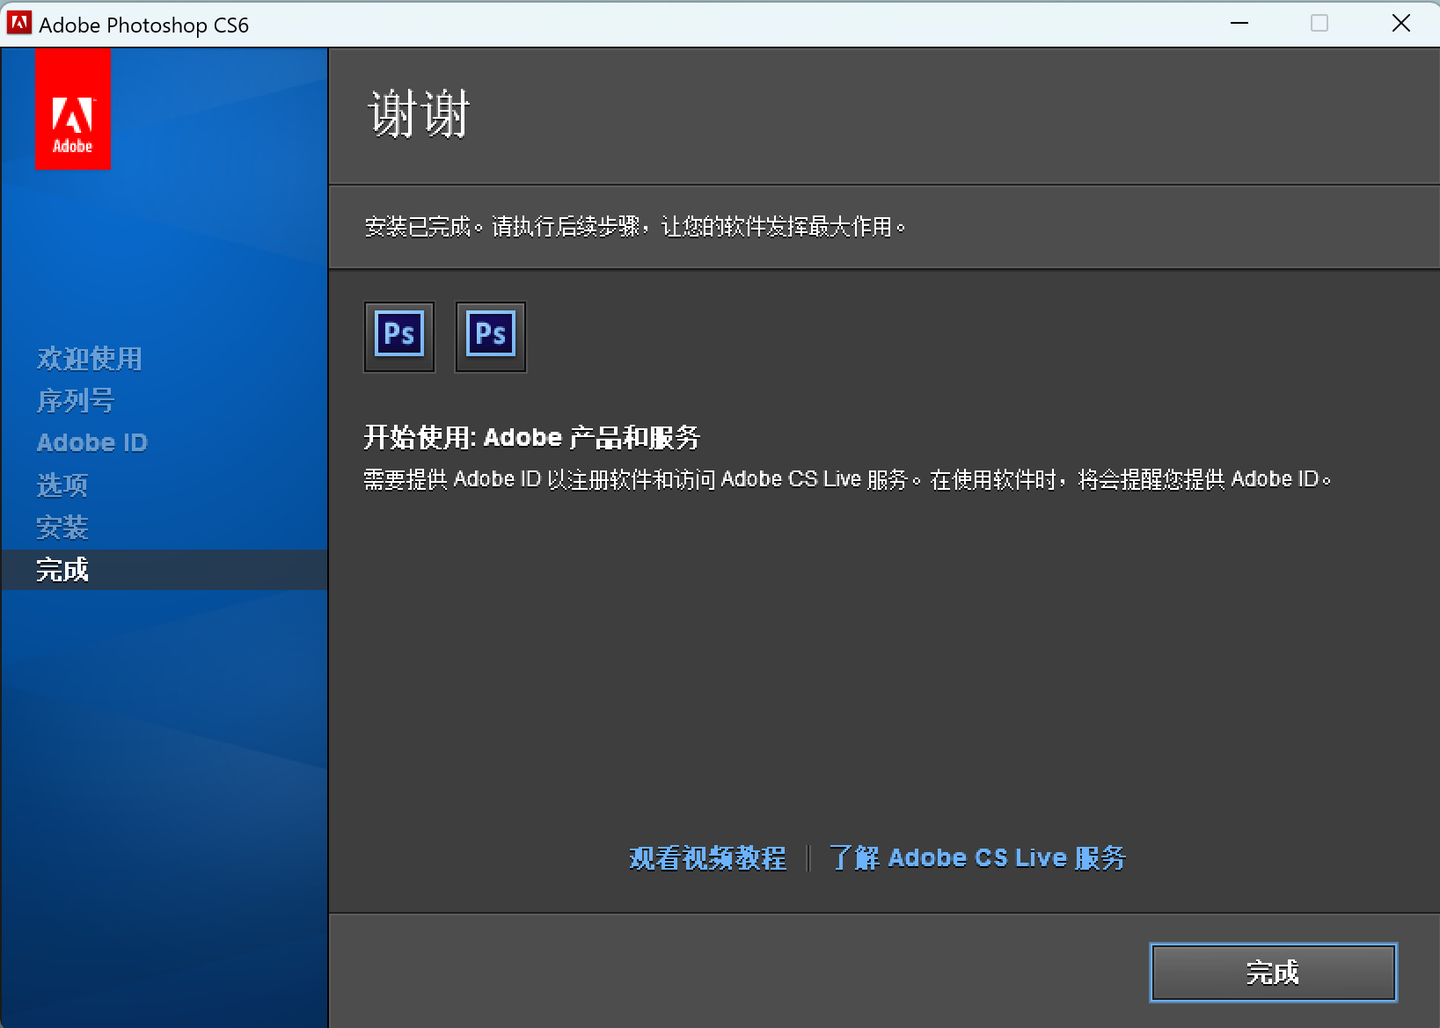Select the 安装 step in sidebar

tap(62, 527)
